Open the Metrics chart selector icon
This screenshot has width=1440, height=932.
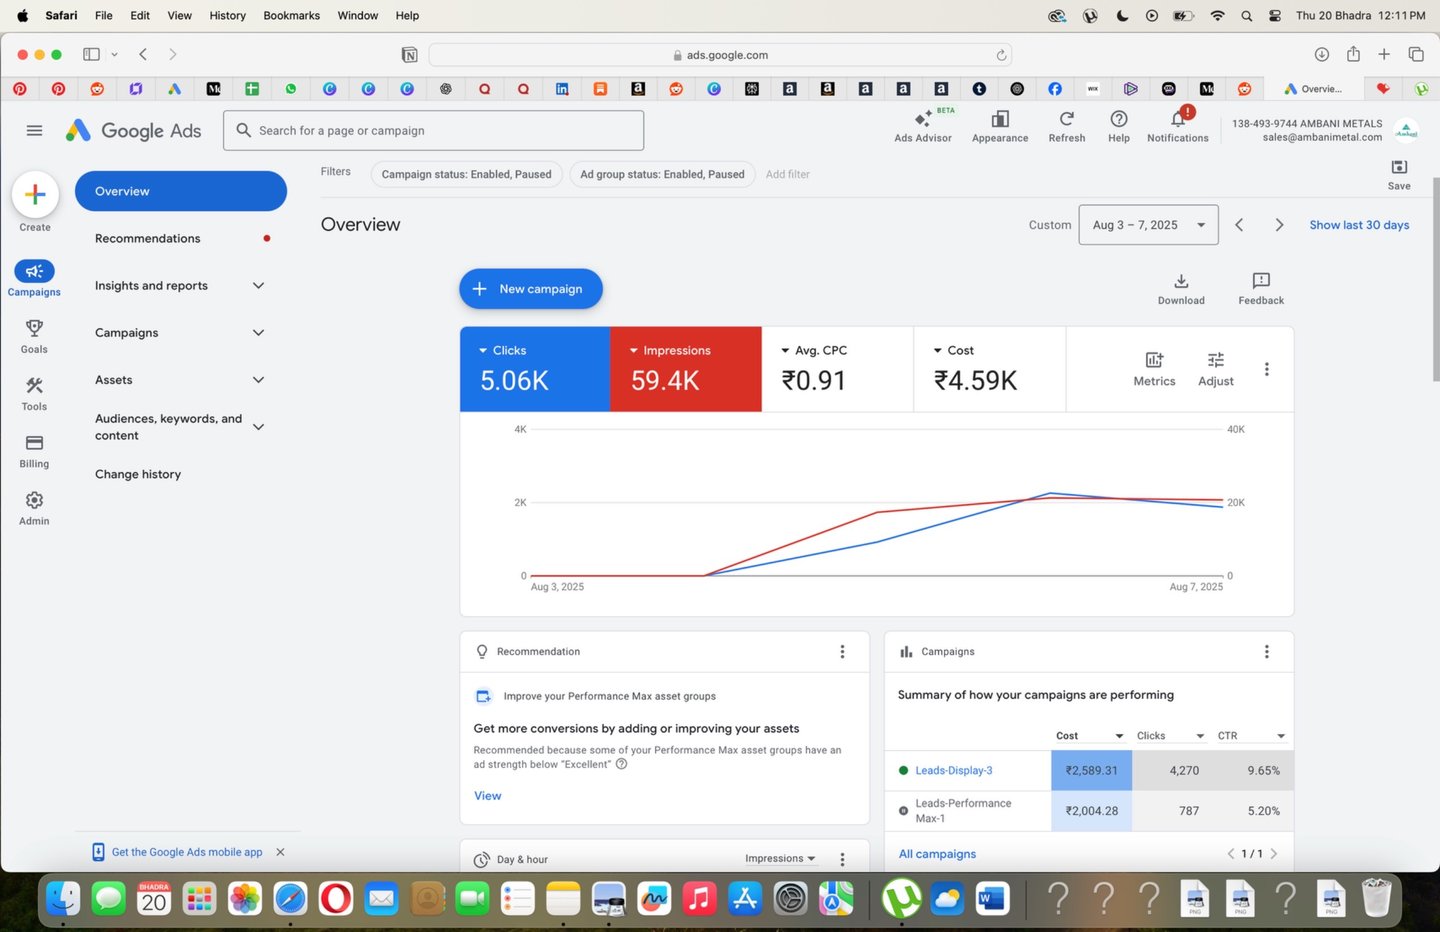pyautogui.click(x=1154, y=360)
